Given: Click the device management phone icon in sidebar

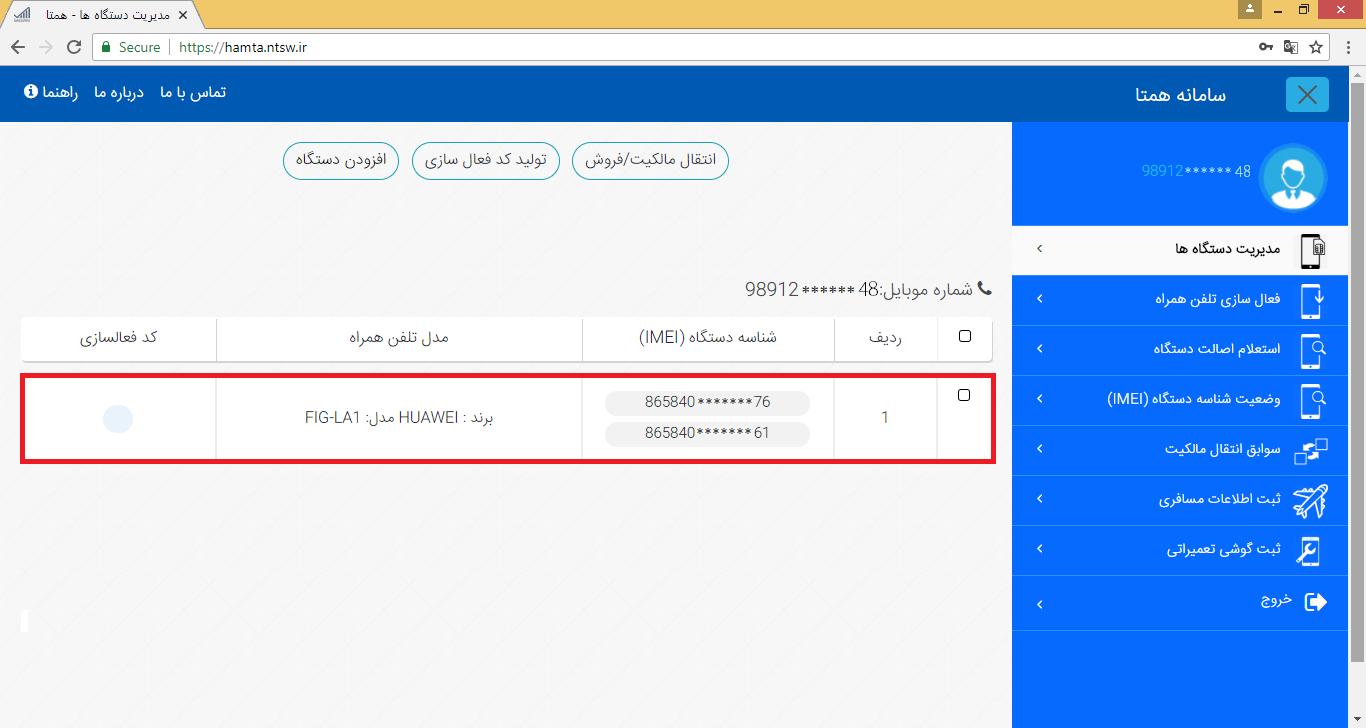Looking at the screenshot, I should [1311, 250].
